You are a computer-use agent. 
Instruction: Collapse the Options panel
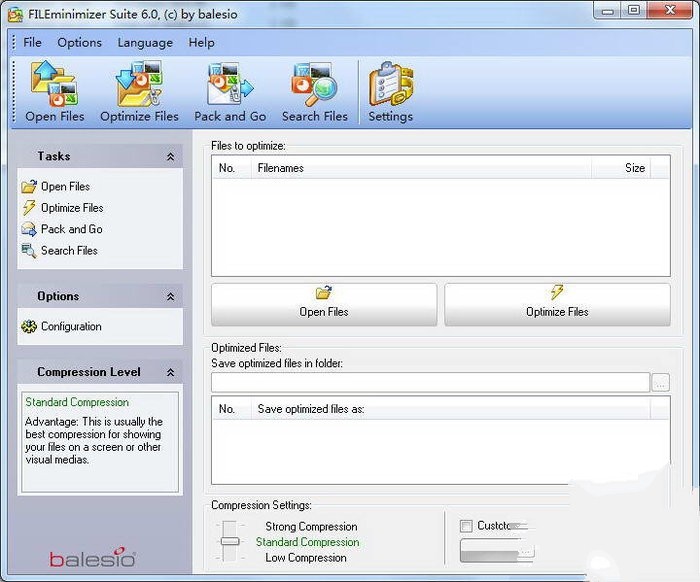point(170,296)
